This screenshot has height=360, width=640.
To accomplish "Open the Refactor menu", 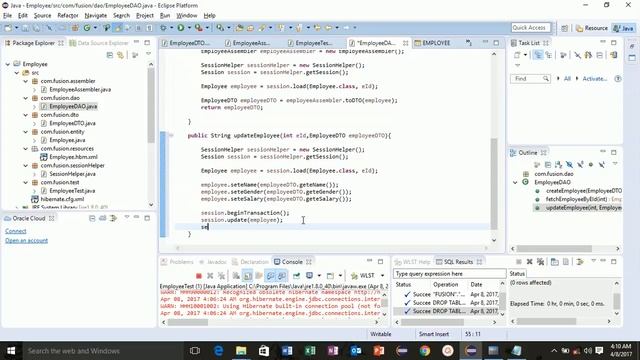I will (x=68, y=16).
